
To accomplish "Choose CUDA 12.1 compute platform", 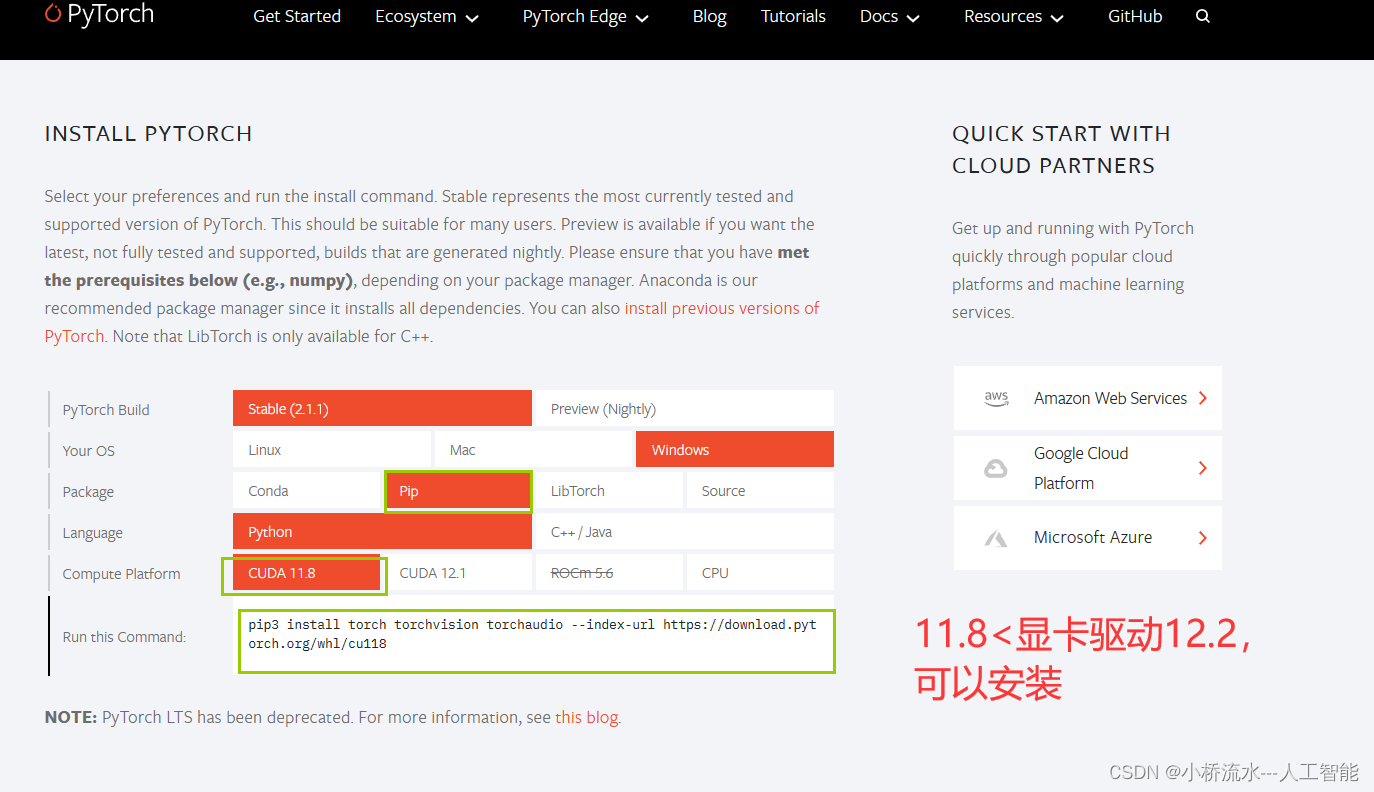I will pyautogui.click(x=458, y=573).
